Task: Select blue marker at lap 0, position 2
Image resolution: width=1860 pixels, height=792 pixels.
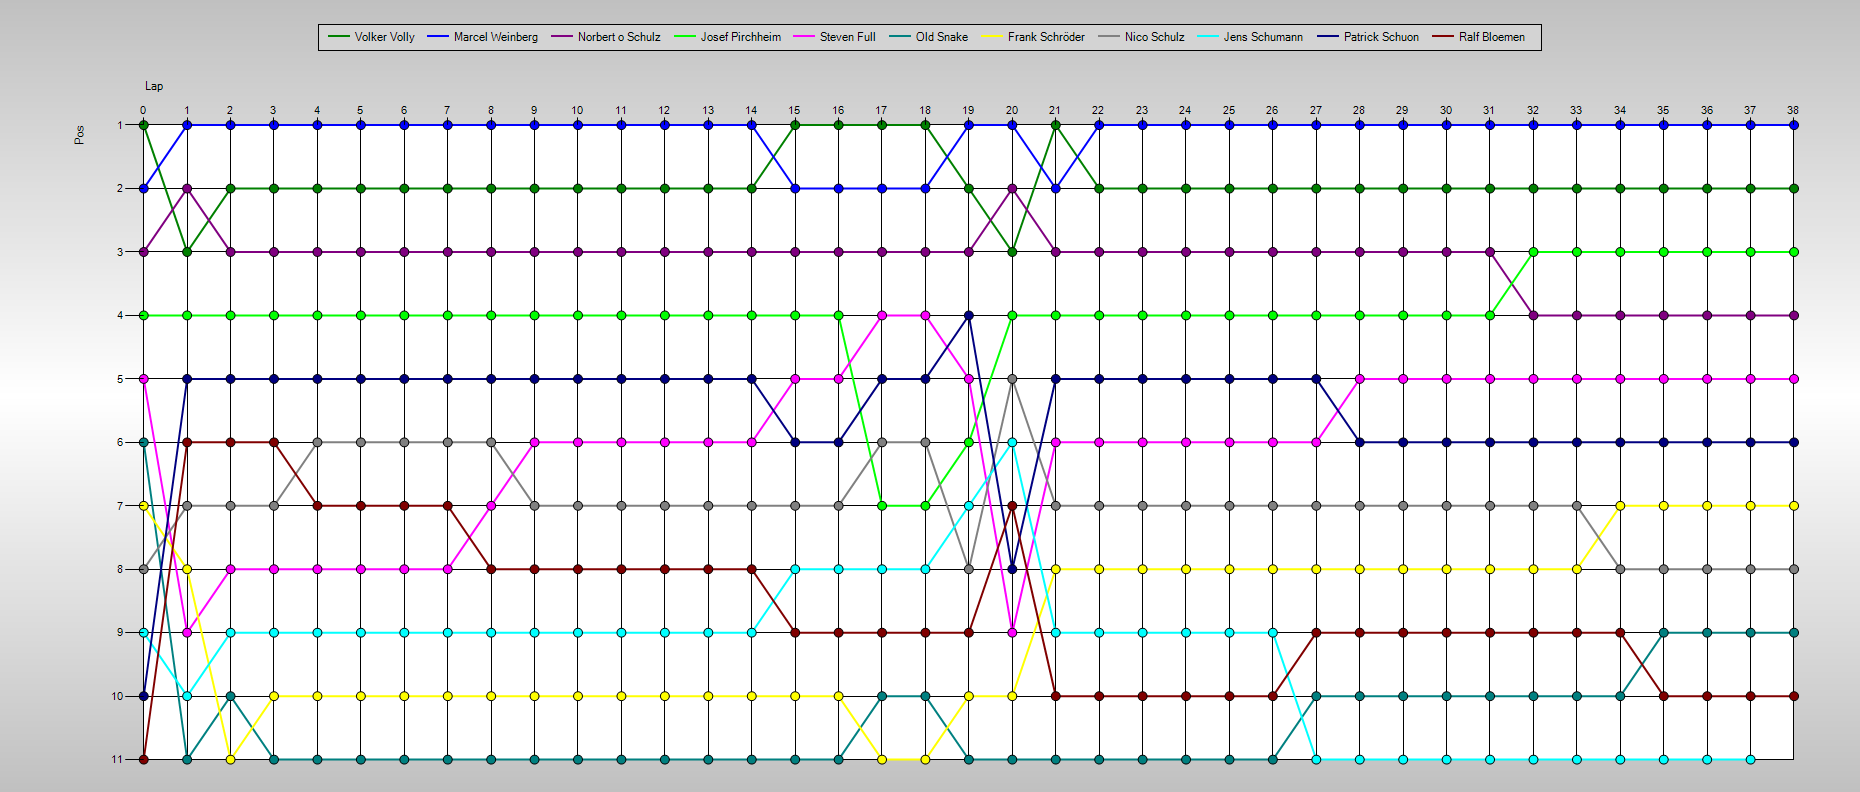Action: click(x=144, y=188)
